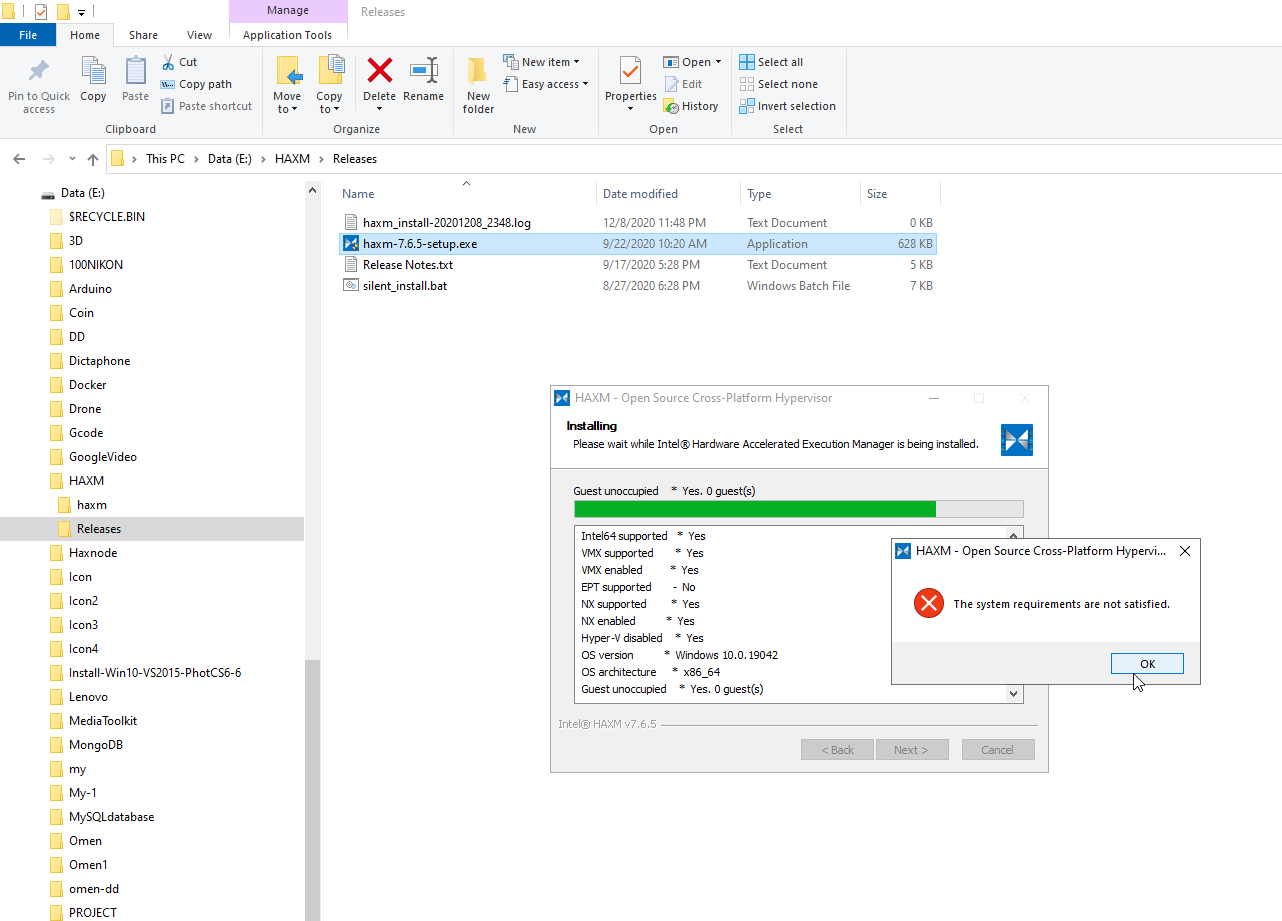Click the title bar properties checkmark icon
The width and height of the screenshot is (1282, 921).
point(41,12)
